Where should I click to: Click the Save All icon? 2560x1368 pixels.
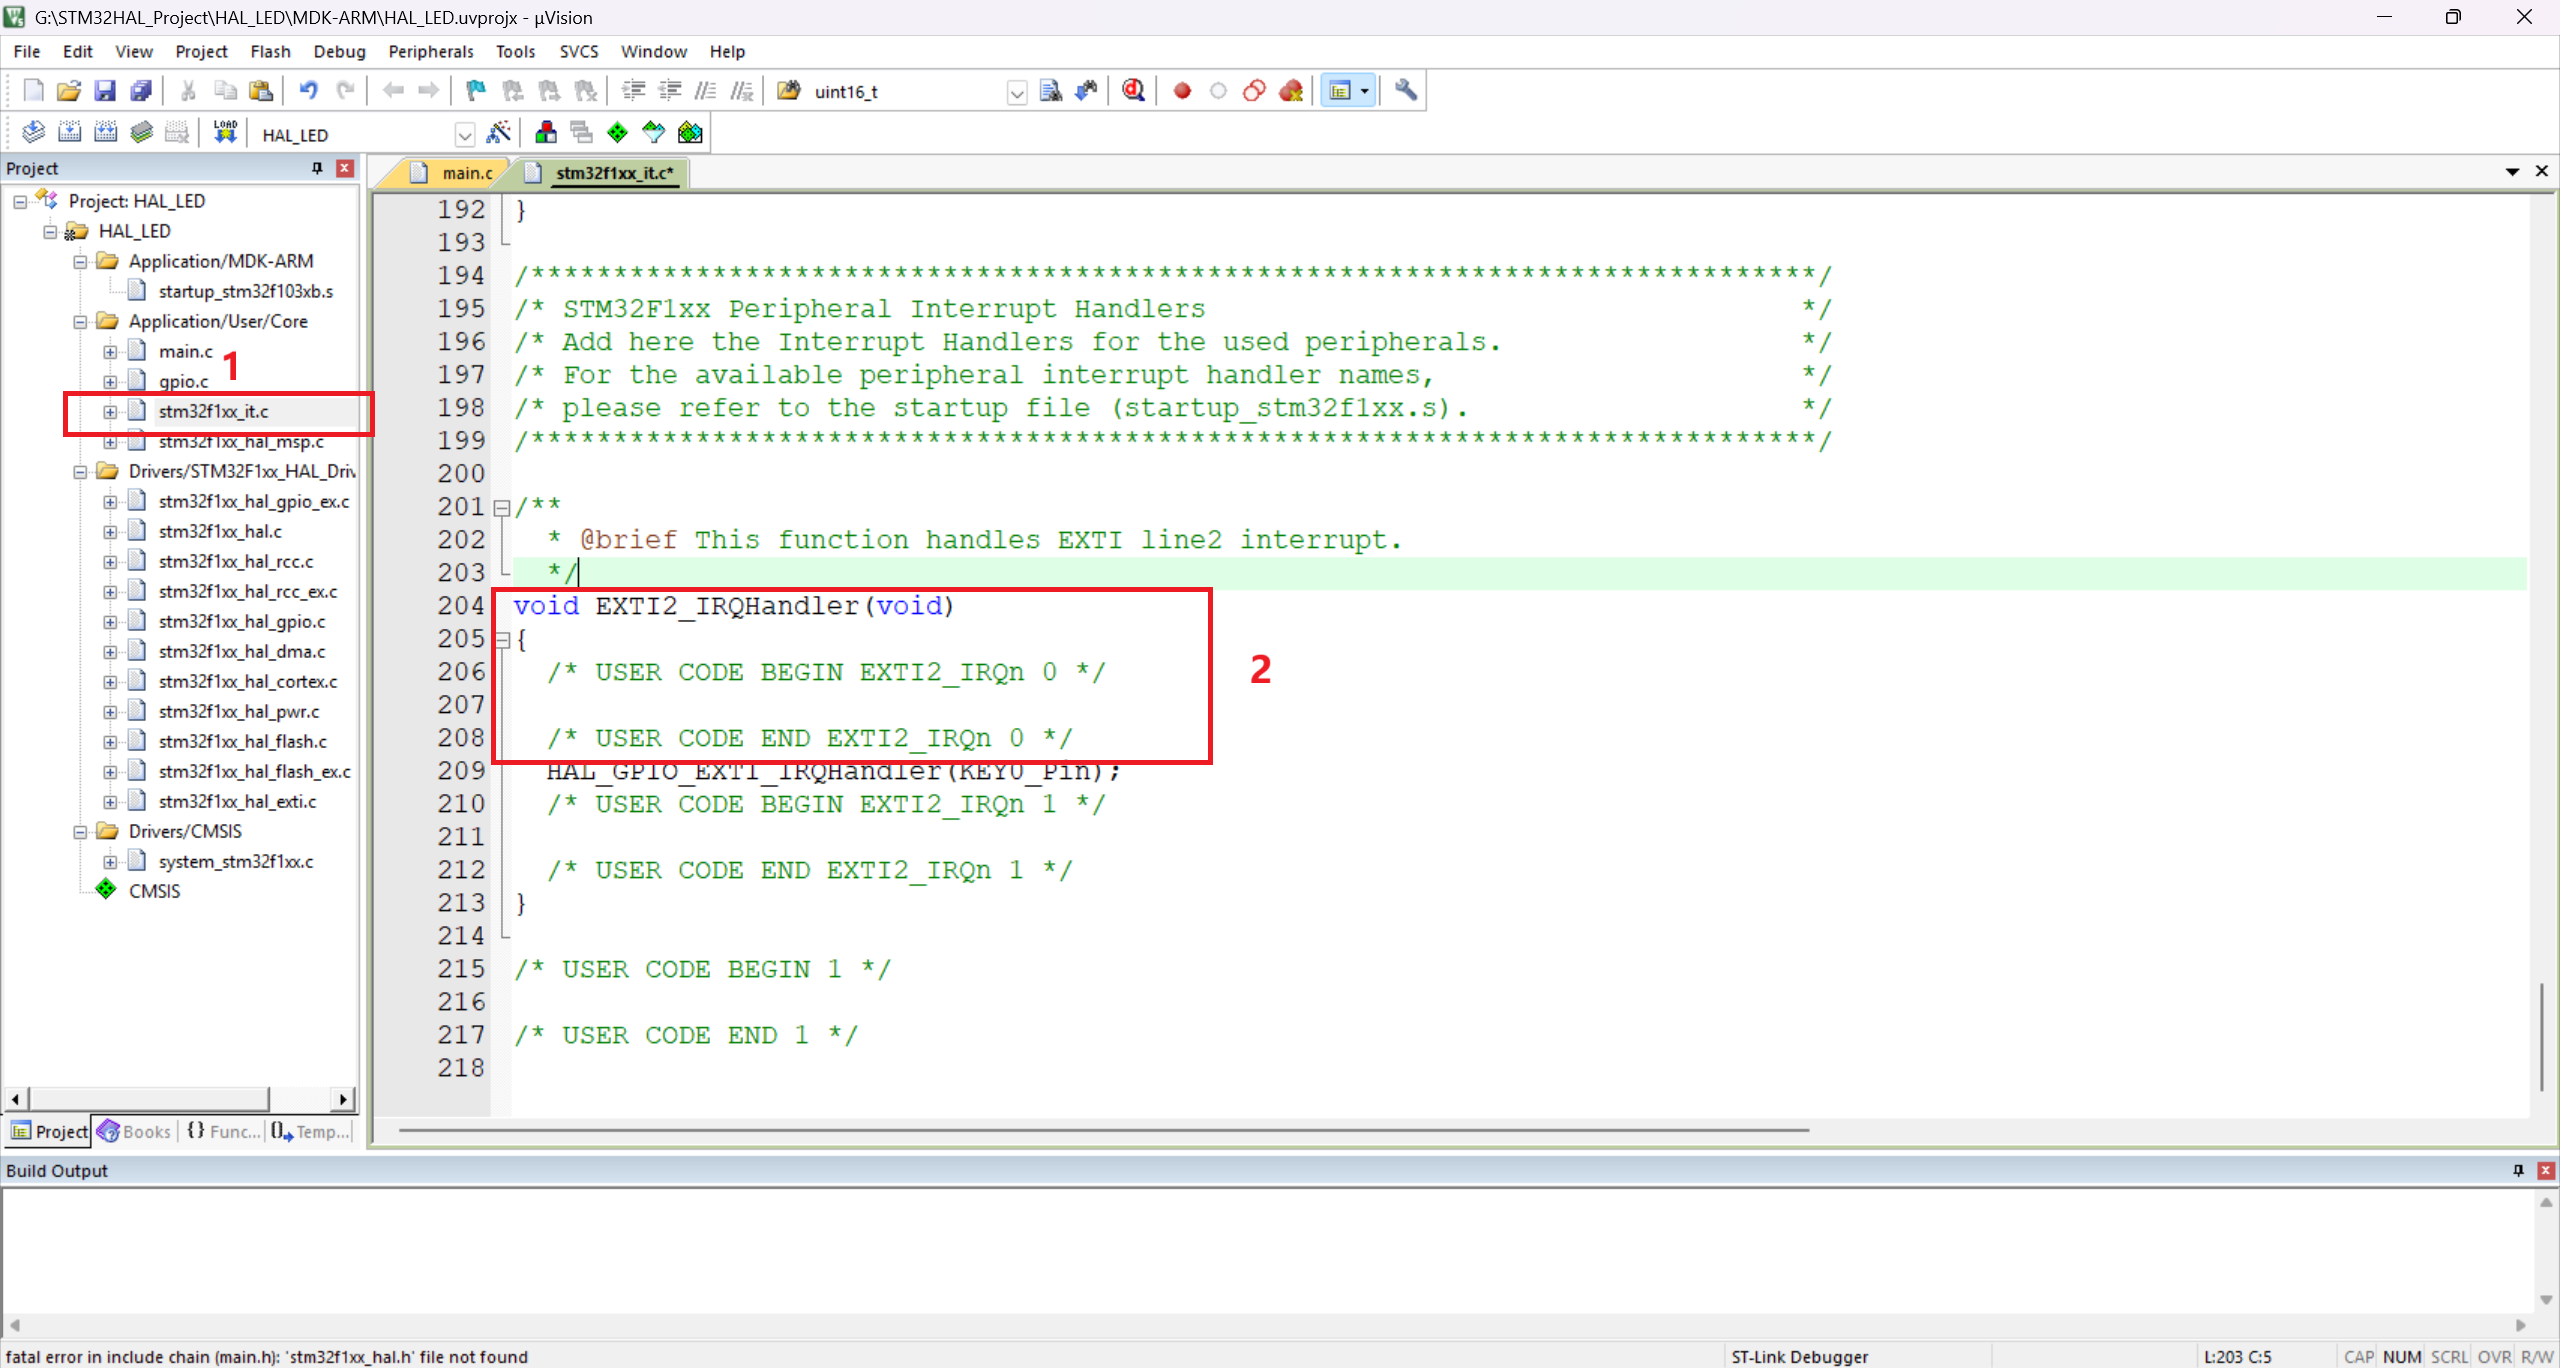[141, 91]
